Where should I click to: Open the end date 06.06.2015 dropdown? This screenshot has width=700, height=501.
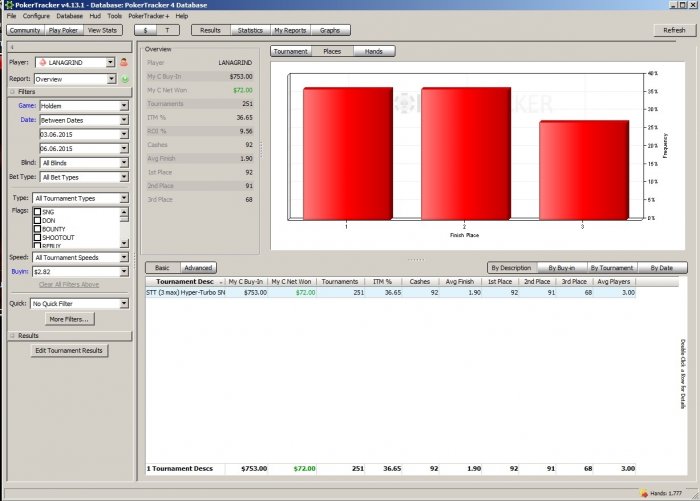tap(124, 148)
